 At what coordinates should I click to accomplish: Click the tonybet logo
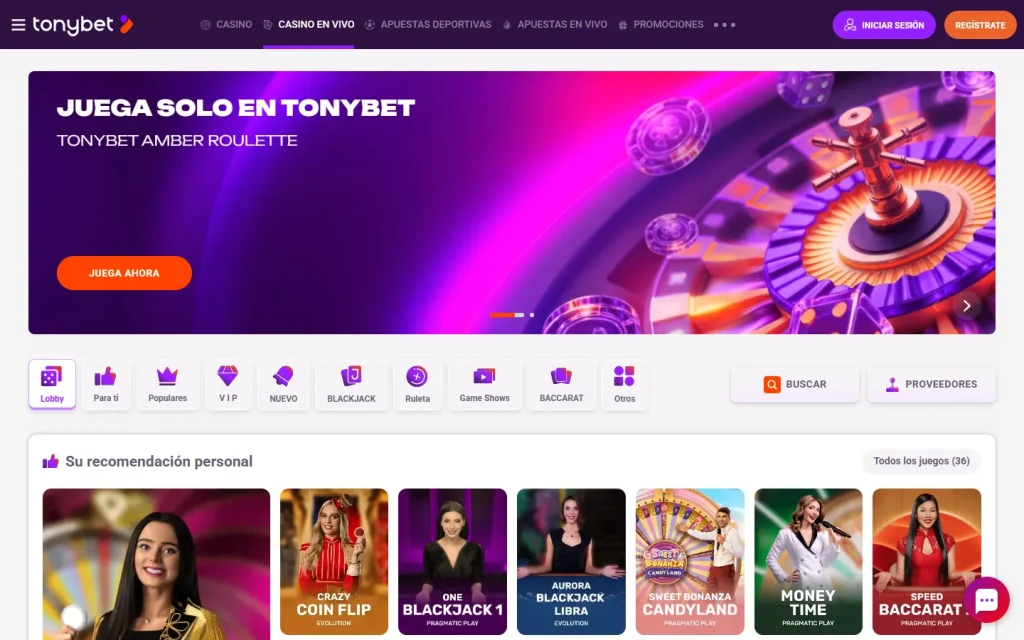[83, 25]
